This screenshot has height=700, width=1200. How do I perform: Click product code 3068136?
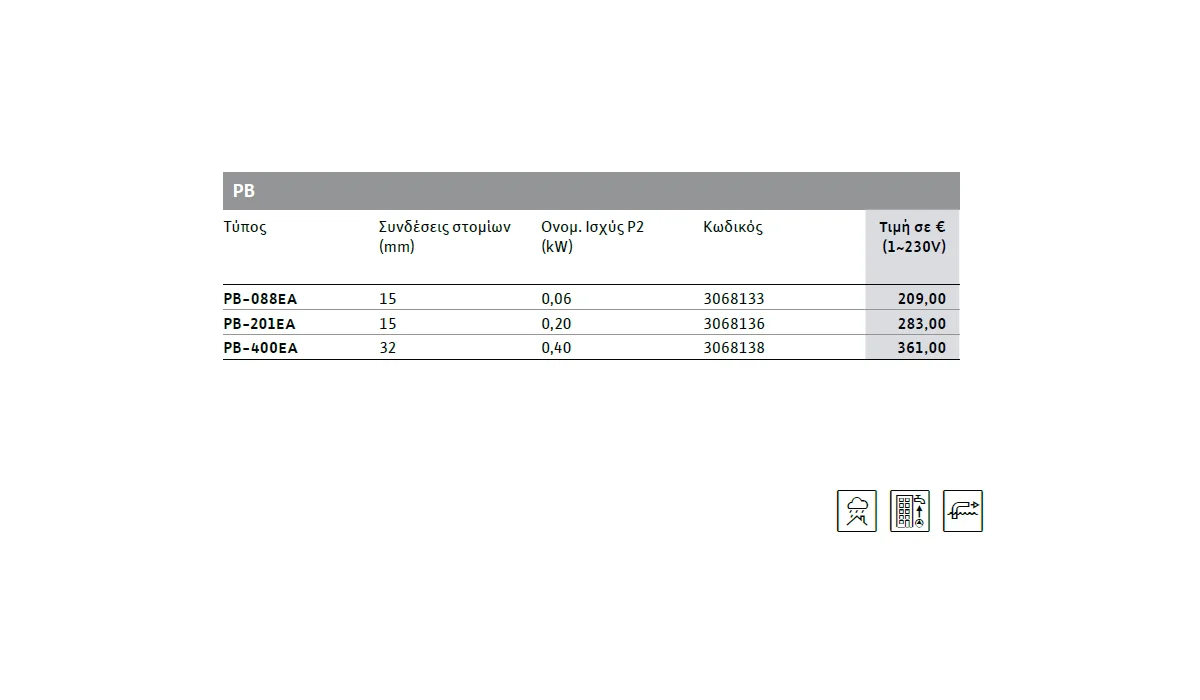point(734,324)
